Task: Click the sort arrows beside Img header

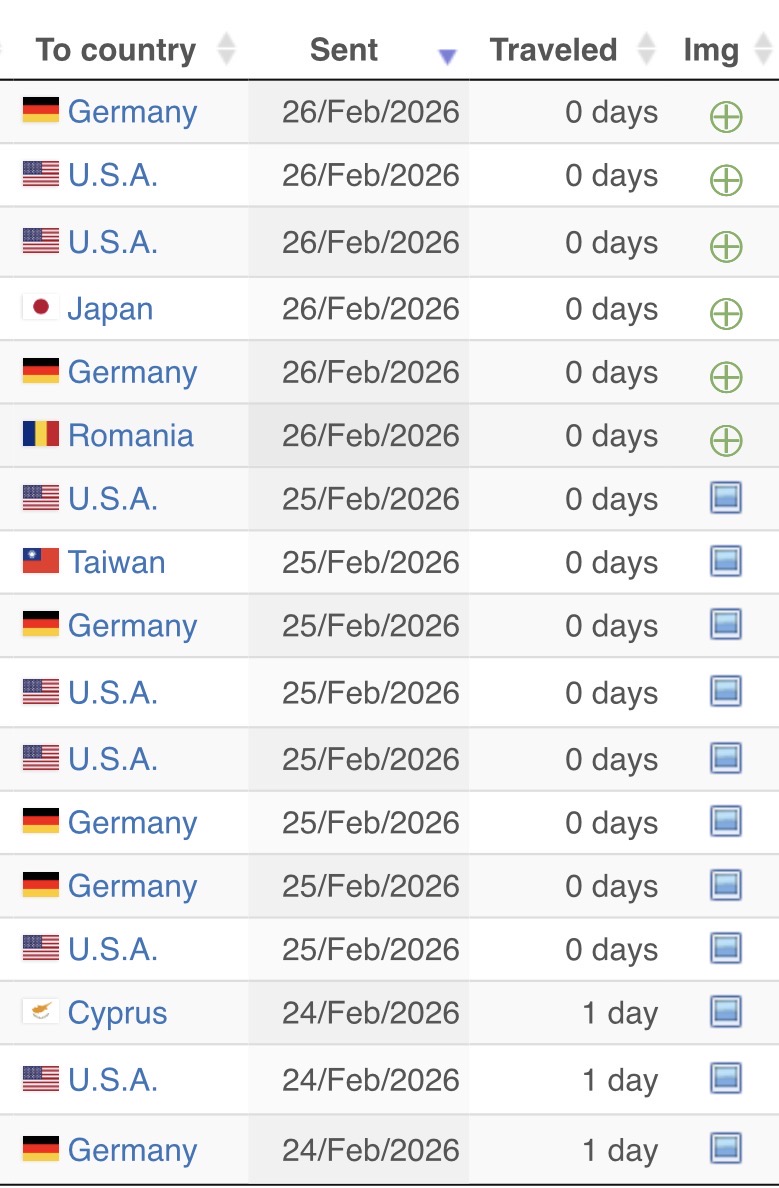Action: [x=760, y=49]
